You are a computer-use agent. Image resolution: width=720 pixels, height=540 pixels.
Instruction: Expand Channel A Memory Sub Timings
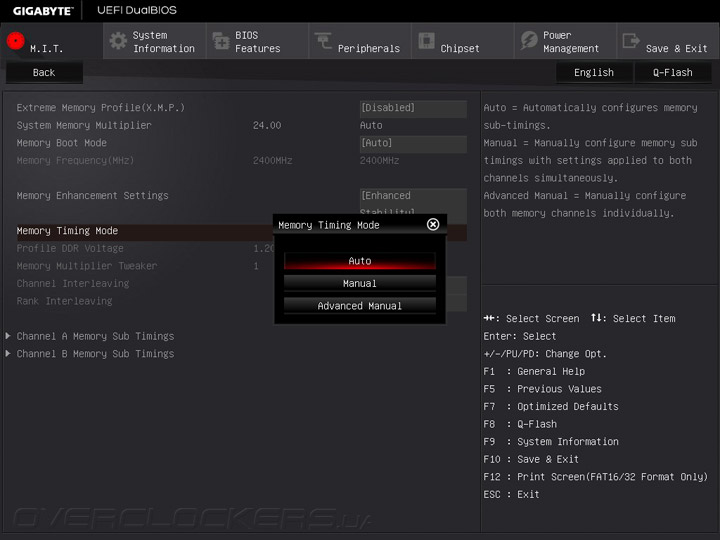pos(95,336)
